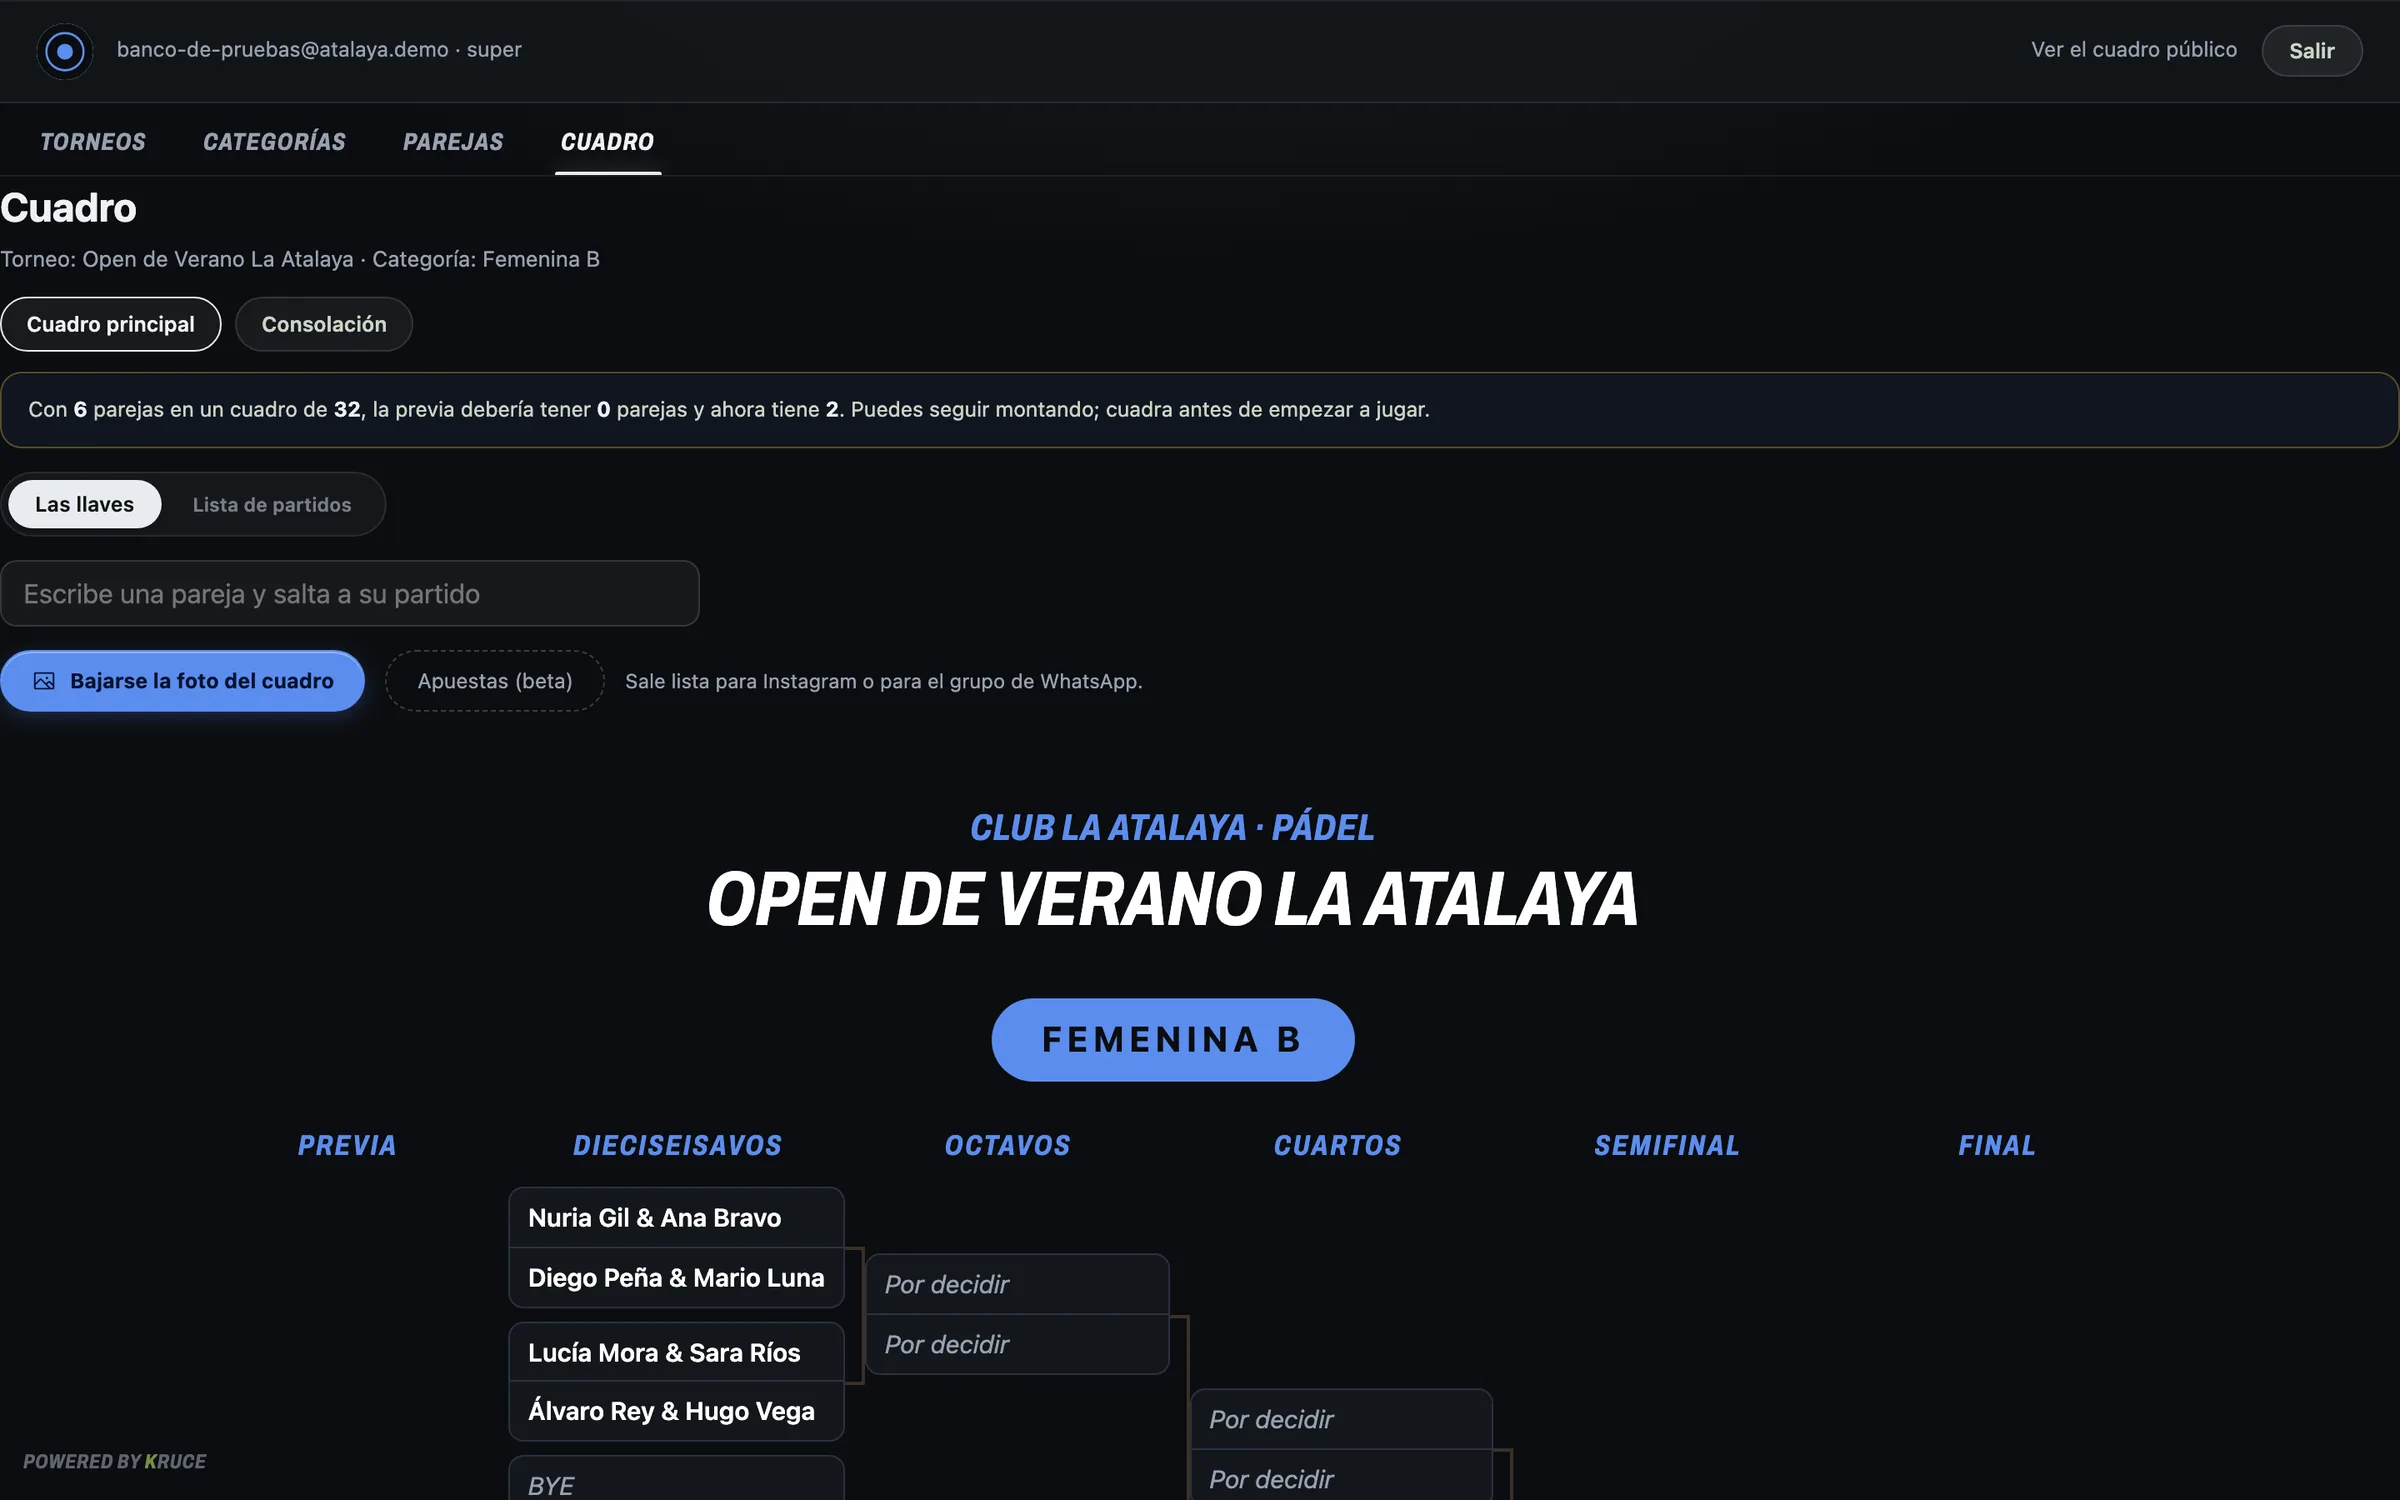Click the Club La Atalaya · Pádel subtitle

[x=1173, y=828]
